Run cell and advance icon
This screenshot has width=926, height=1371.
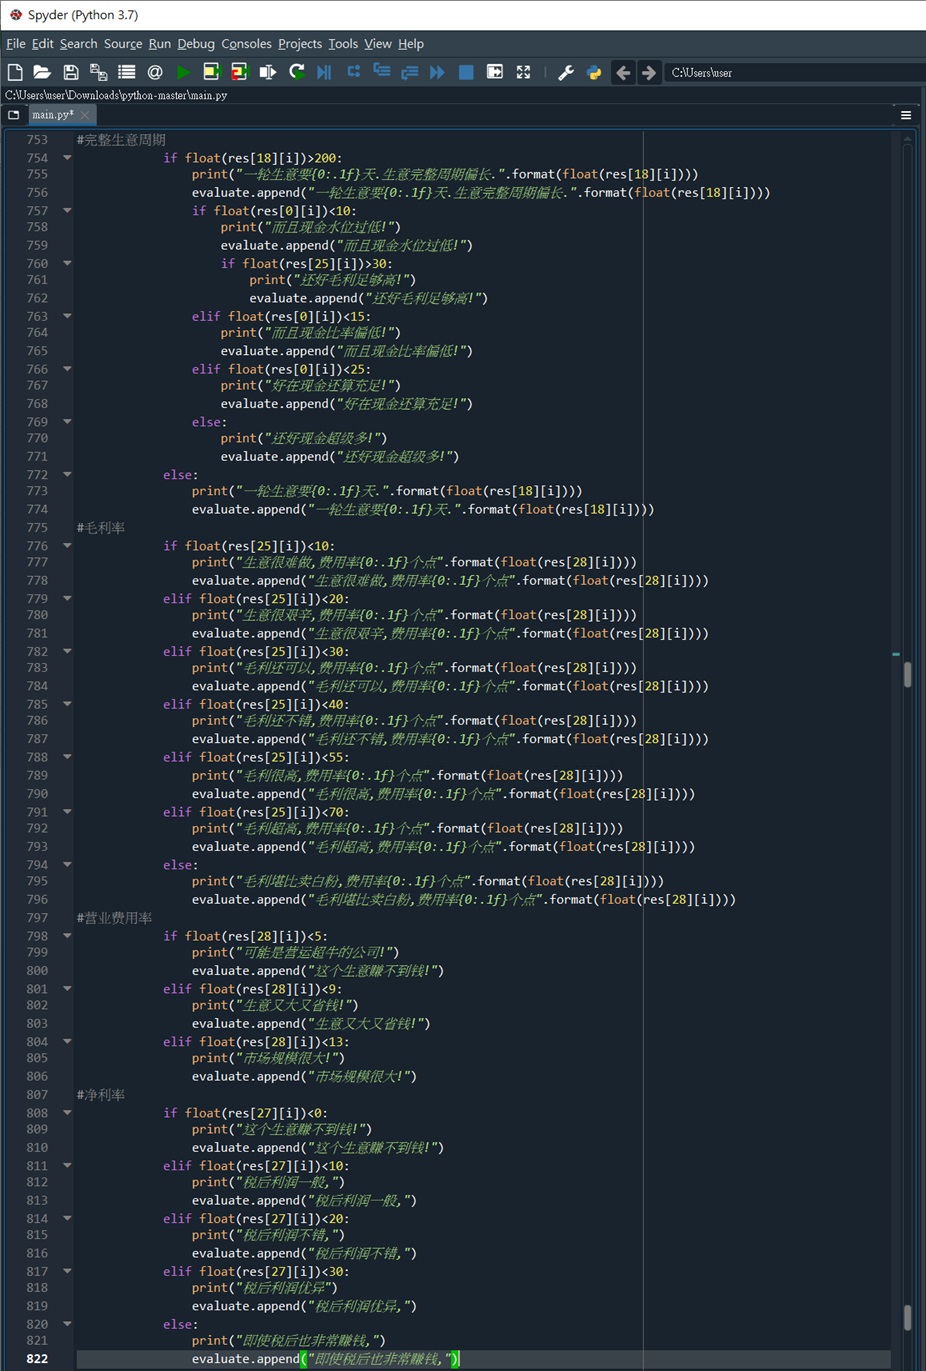[x=239, y=72]
